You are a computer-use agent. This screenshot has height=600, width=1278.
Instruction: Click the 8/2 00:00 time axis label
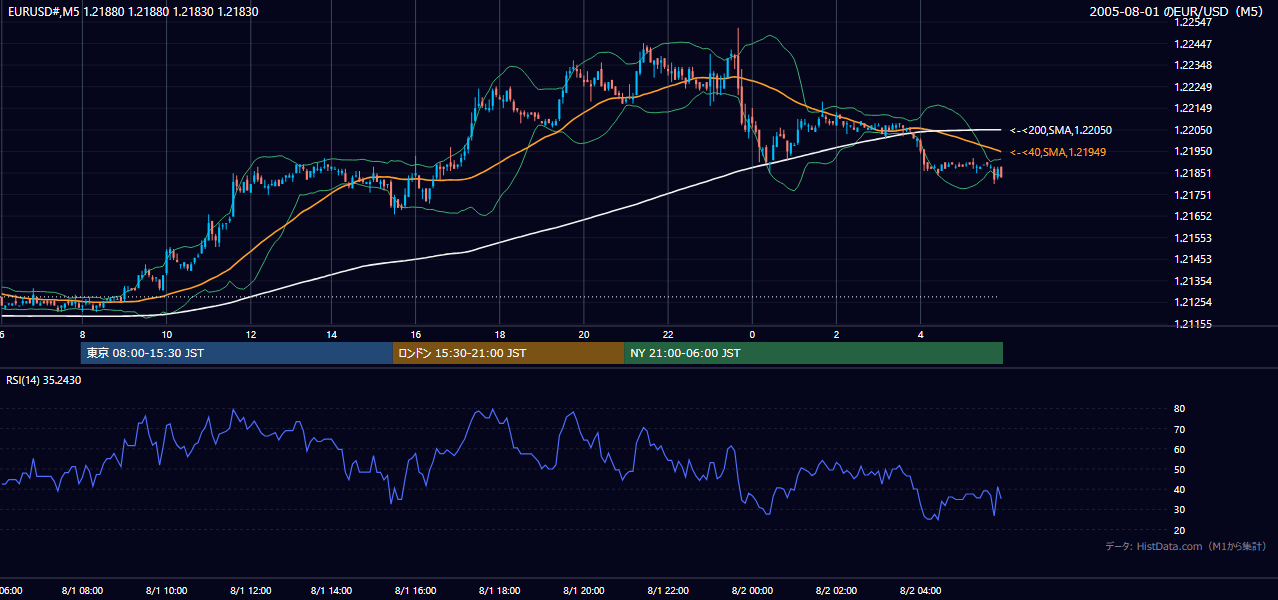(752, 591)
